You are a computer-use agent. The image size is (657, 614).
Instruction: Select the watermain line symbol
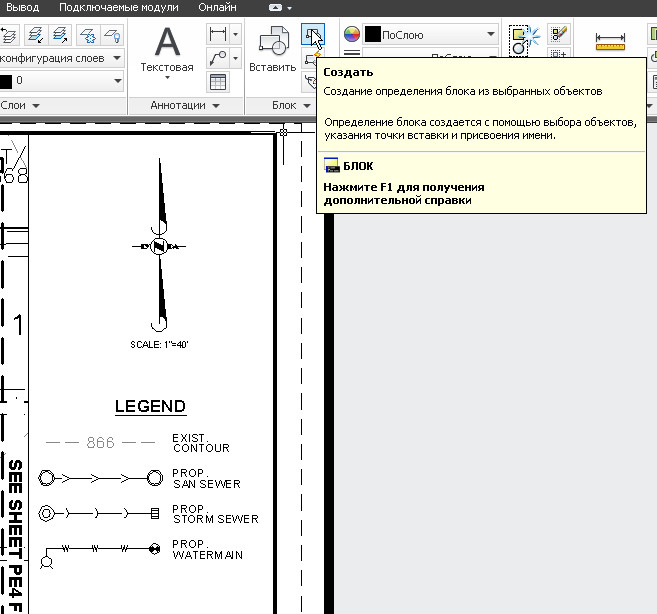pyautogui.click(x=100, y=554)
